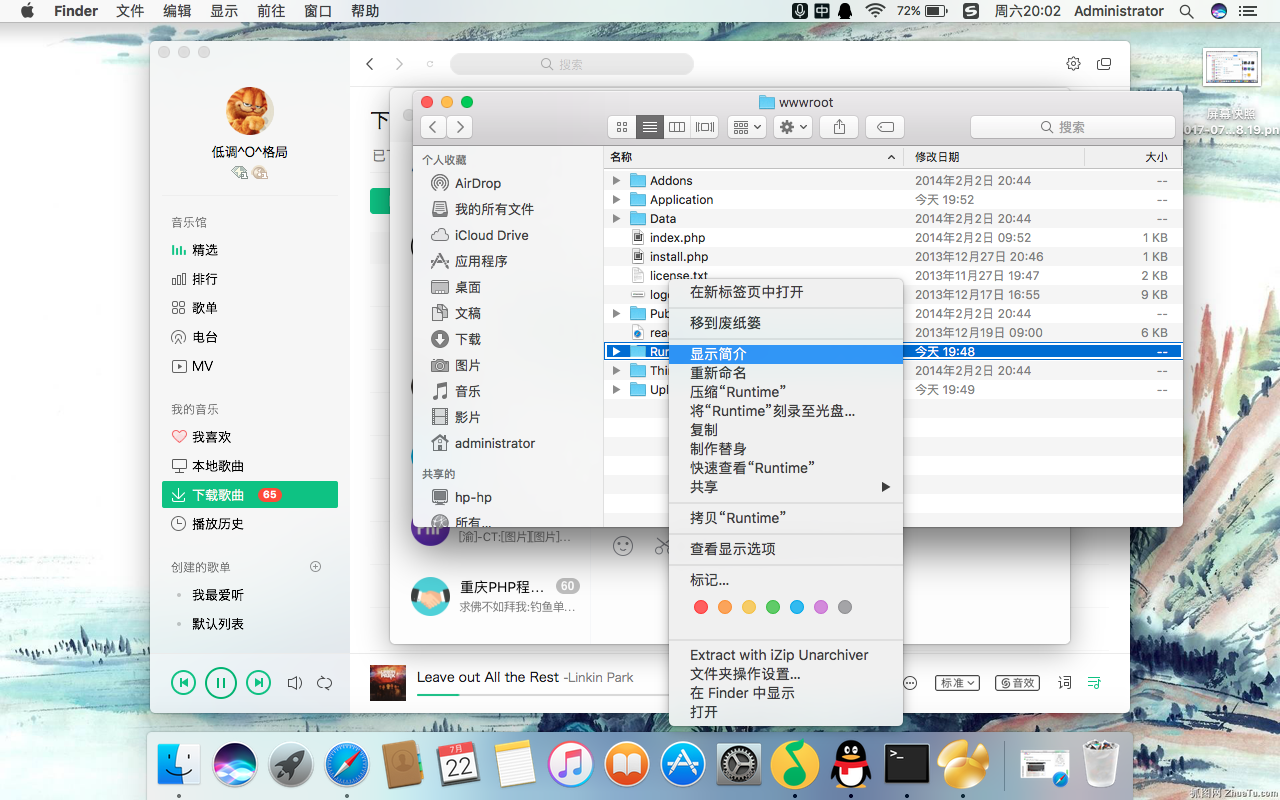Open 电台 in music app sidebar
The width and height of the screenshot is (1280, 800).
coord(250,337)
